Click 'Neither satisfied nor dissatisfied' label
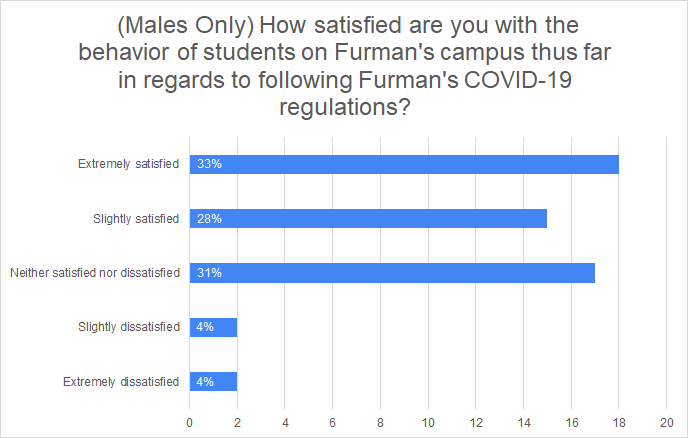Viewport: 688px width, 438px height. pos(94,272)
